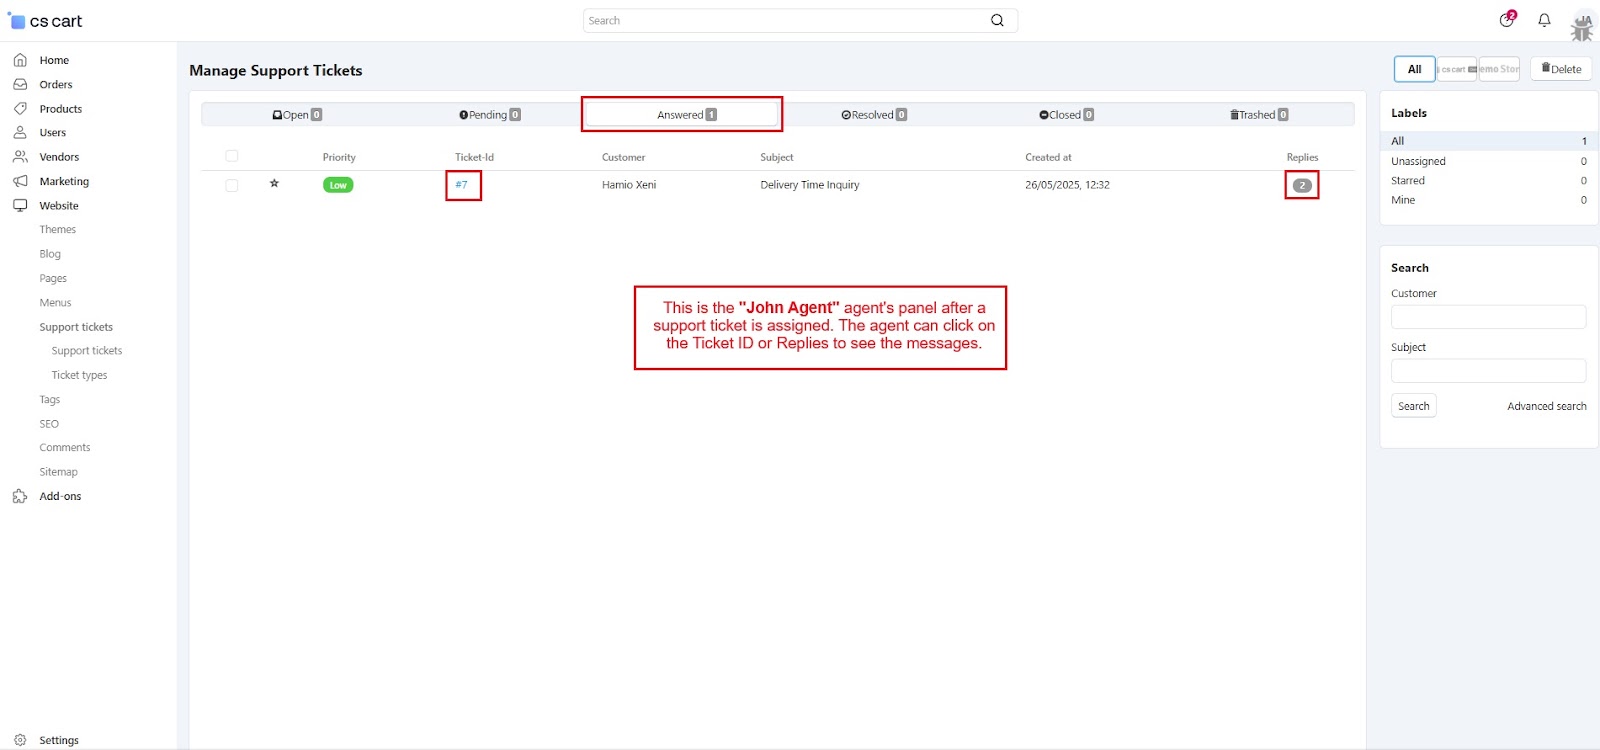The height and width of the screenshot is (750, 1600).
Task: Open Settings gear in sidebar
Action: [20, 740]
